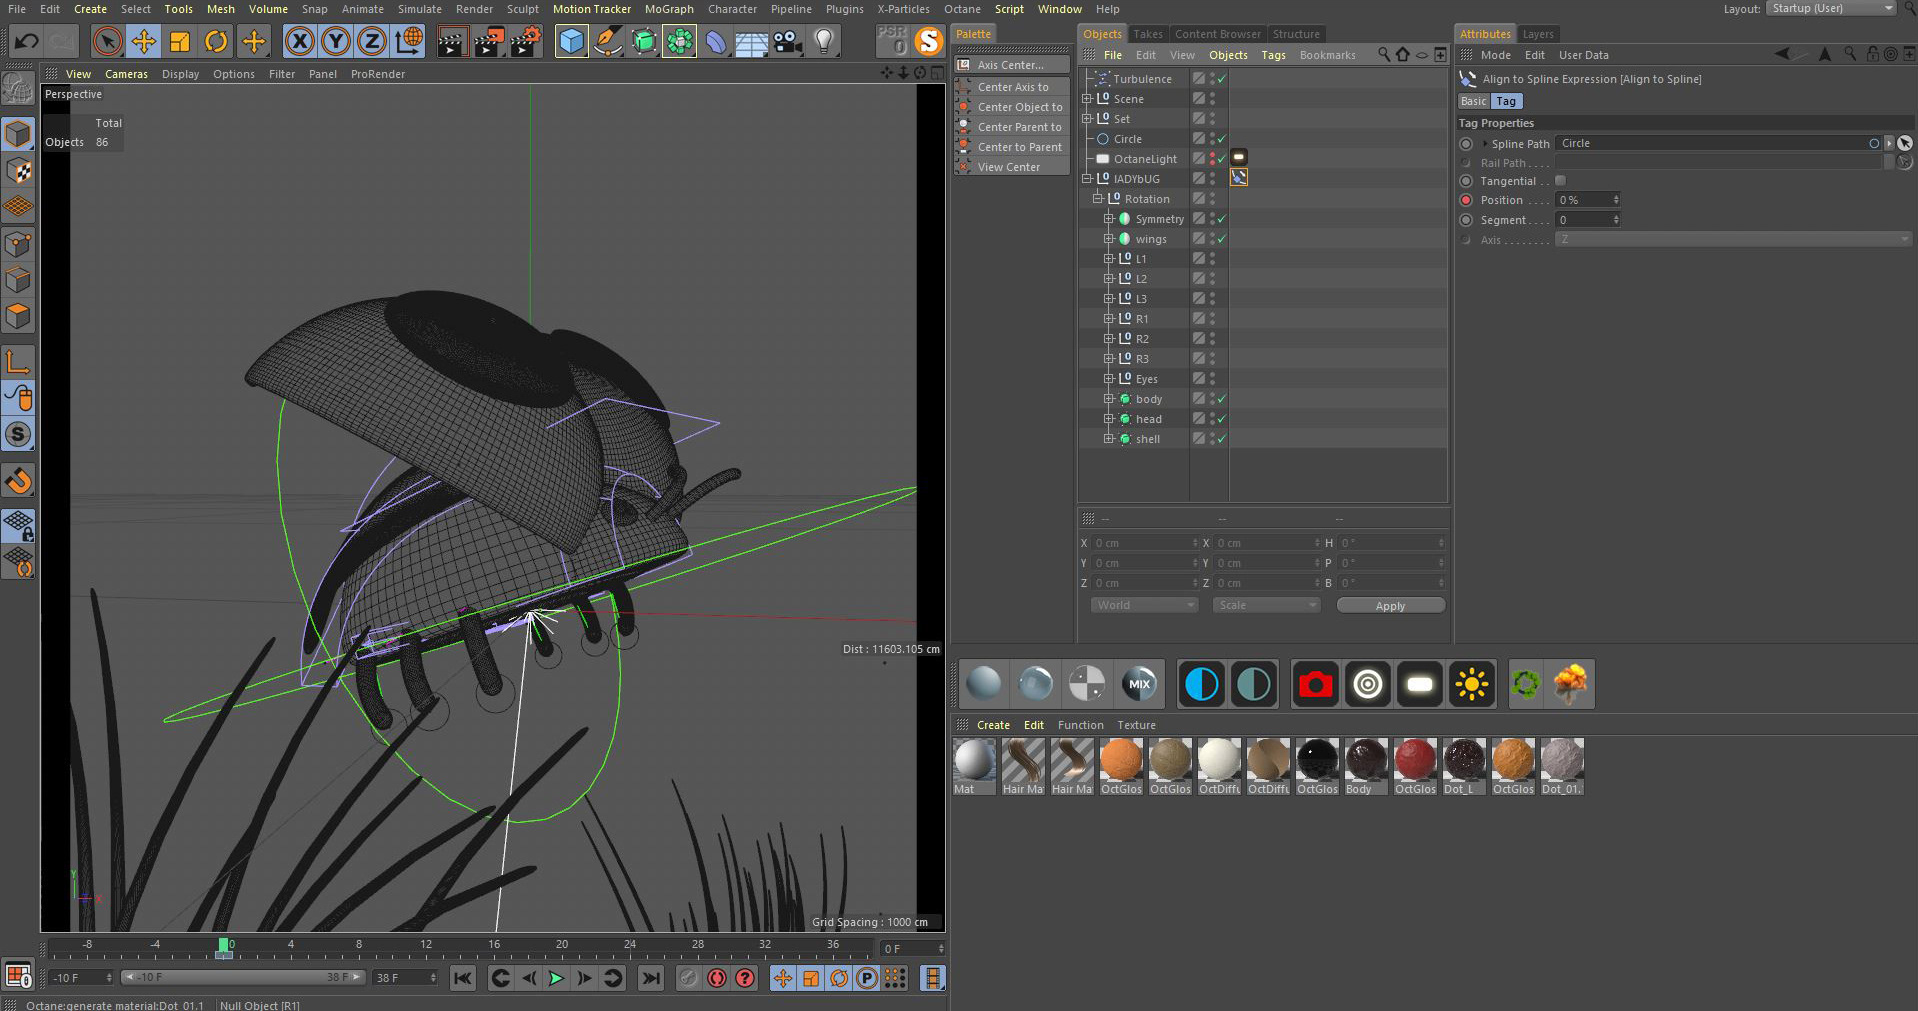Viewport: 1918px width, 1011px height.
Task: Switch the coordinate system icon
Action: click(x=409, y=41)
